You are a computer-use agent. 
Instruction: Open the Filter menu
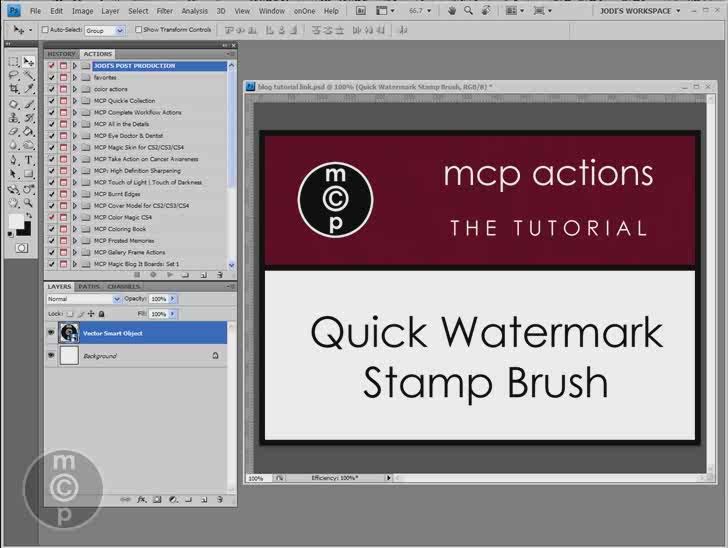click(x=164, y=11)
